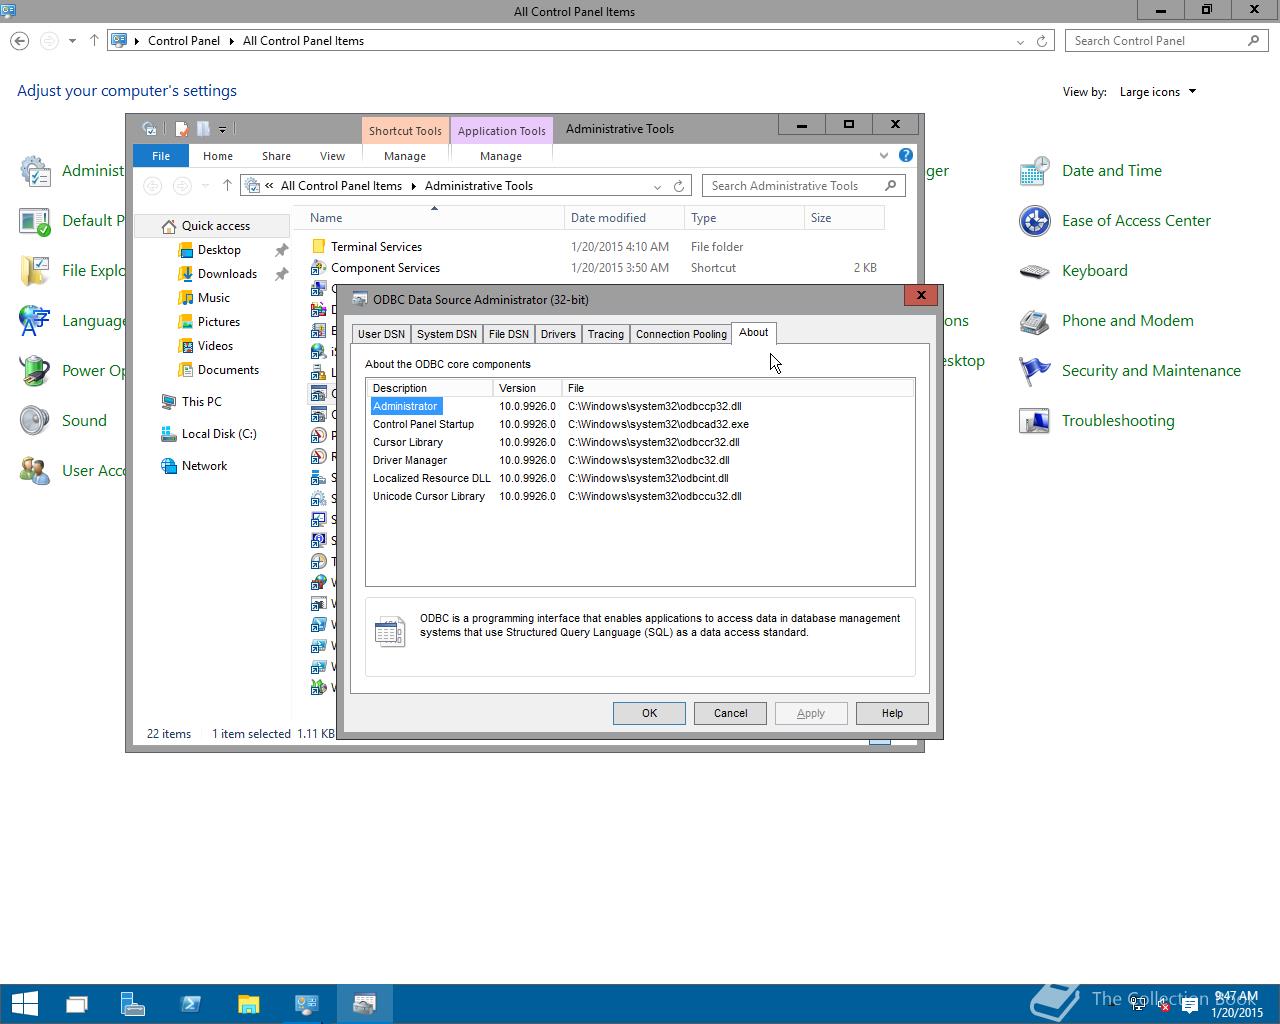Open address history dropdown in Administrative Tools
The height and width of the screenshot is (1024, 1280).
[657, 186]
